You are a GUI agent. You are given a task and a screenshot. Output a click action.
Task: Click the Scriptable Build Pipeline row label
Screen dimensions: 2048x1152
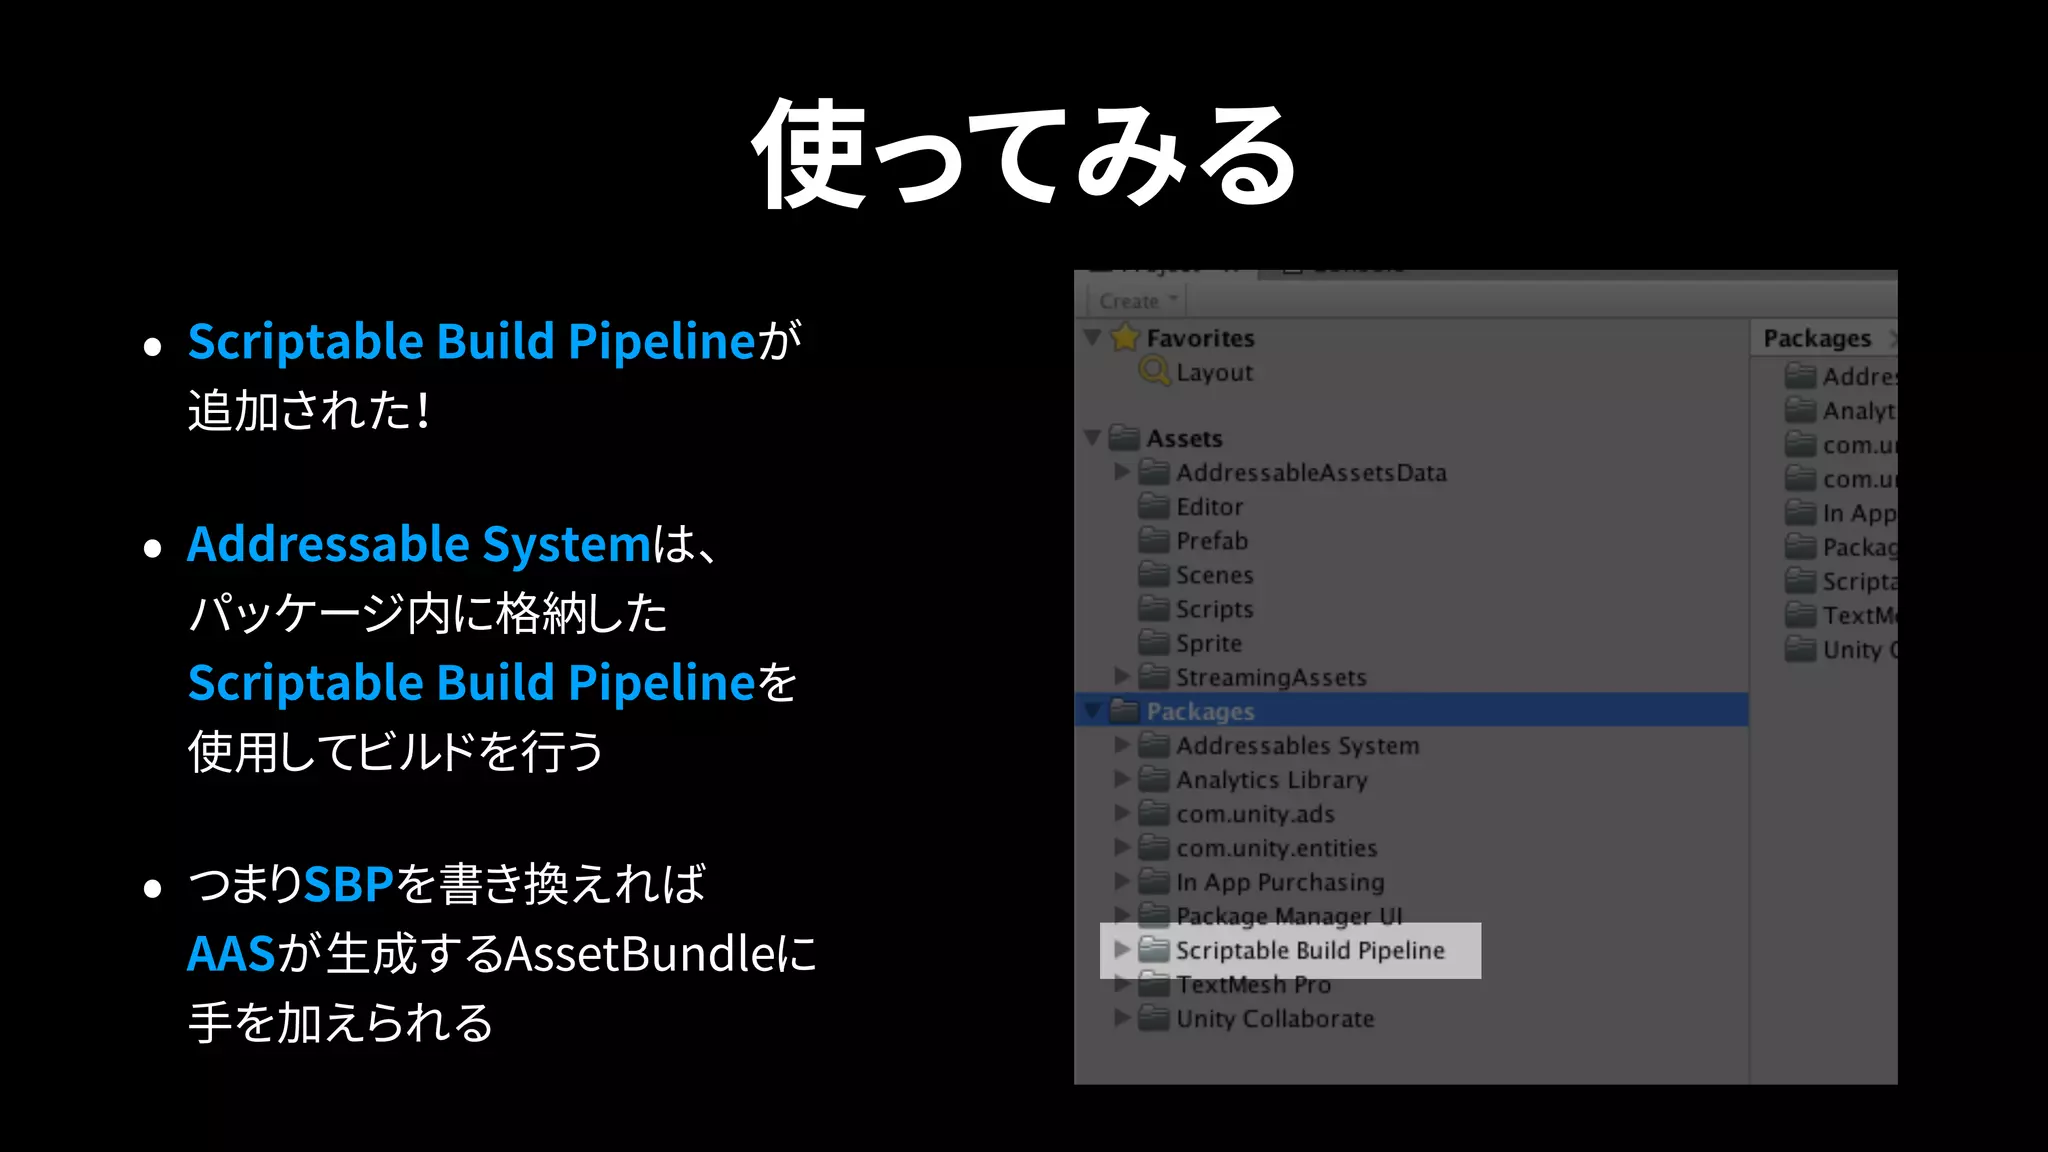point(1310,950)
